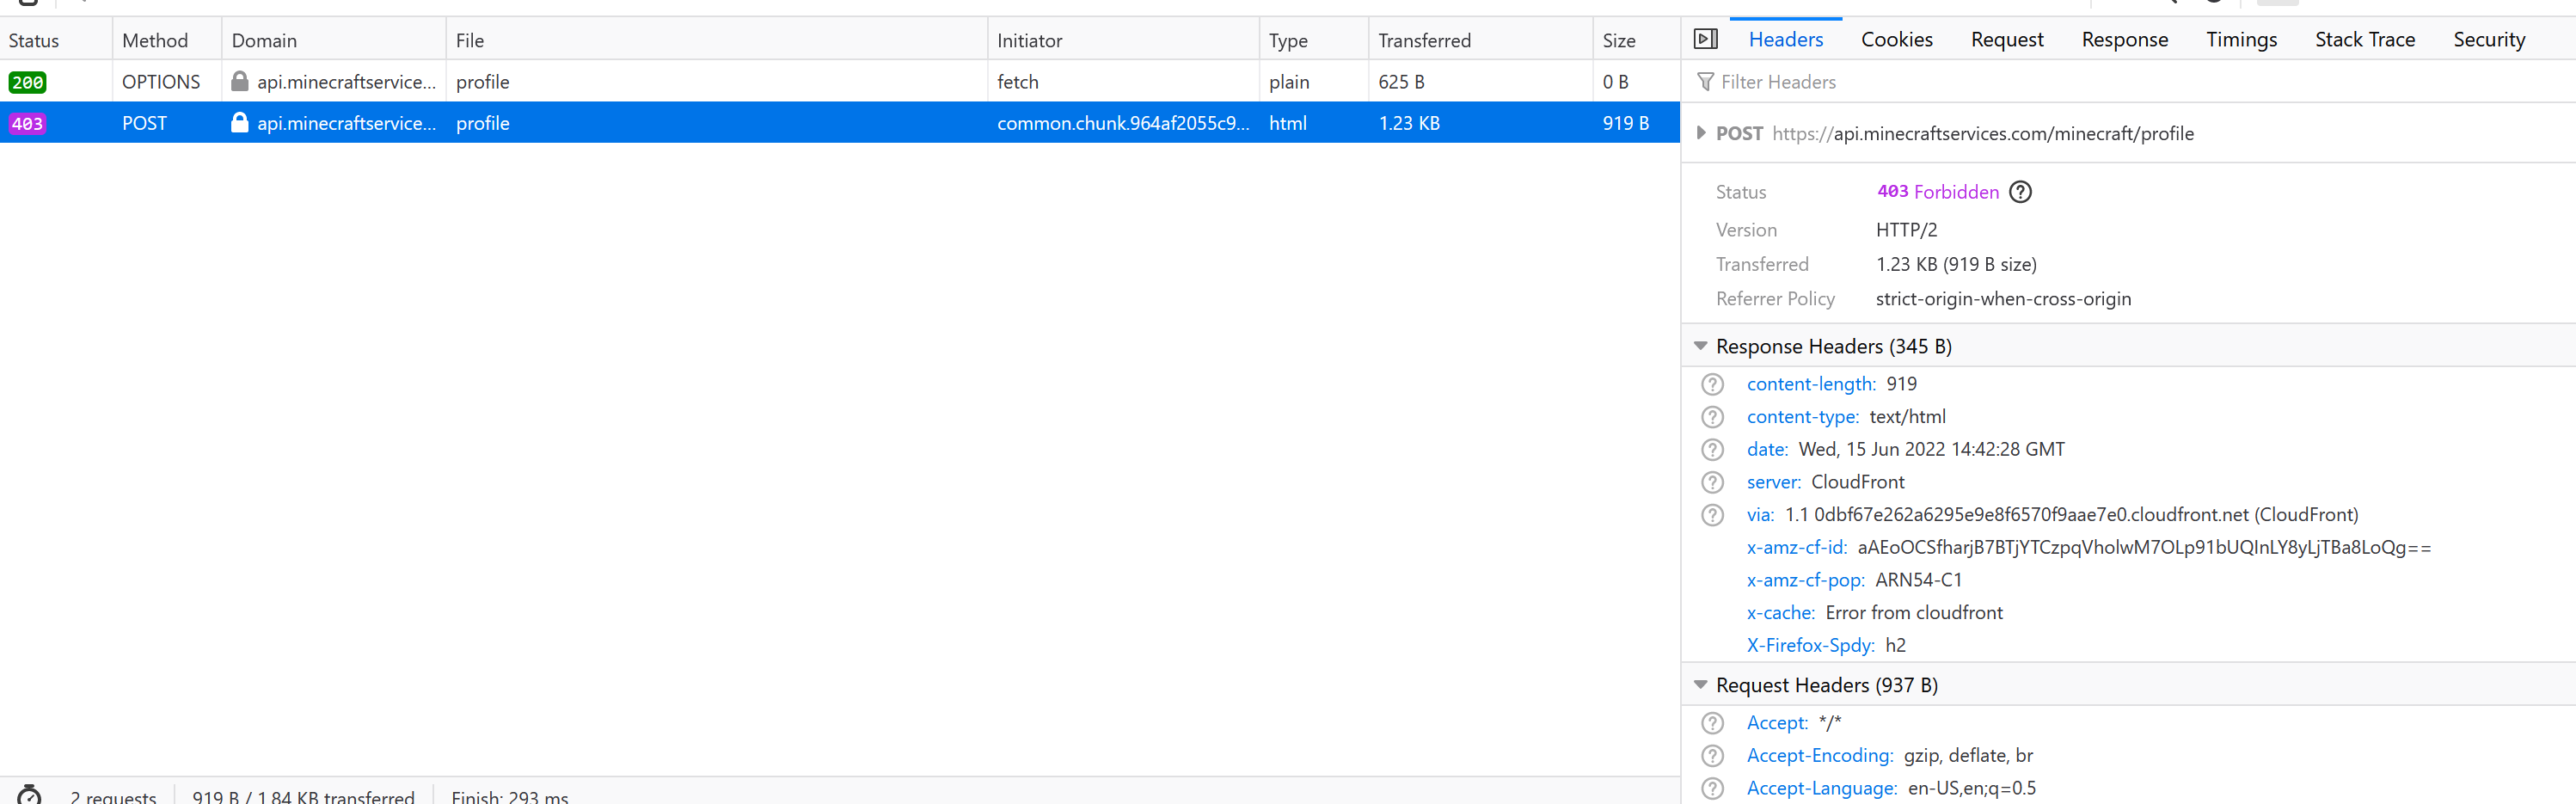This screenshot has width=2576, height=804.
Task: Collapse the Response Headers section
Action: [x=1701, y=346]
